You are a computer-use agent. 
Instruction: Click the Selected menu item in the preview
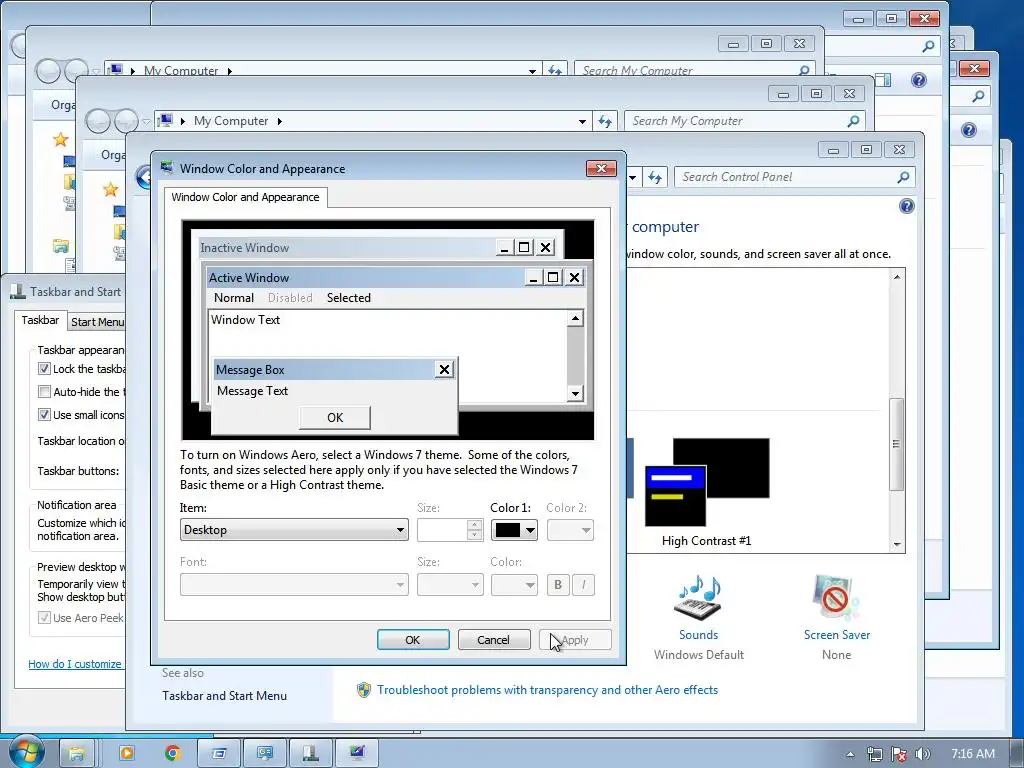(349, 298)
